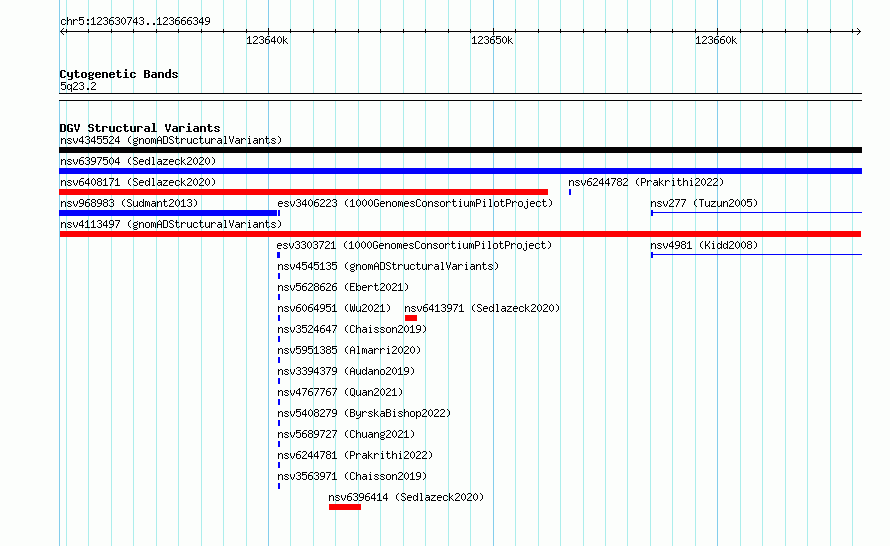This screenshot has width=890, height=546.
Task: Open nsv6064951 (Wu2021) label
Action: point(334,308)
